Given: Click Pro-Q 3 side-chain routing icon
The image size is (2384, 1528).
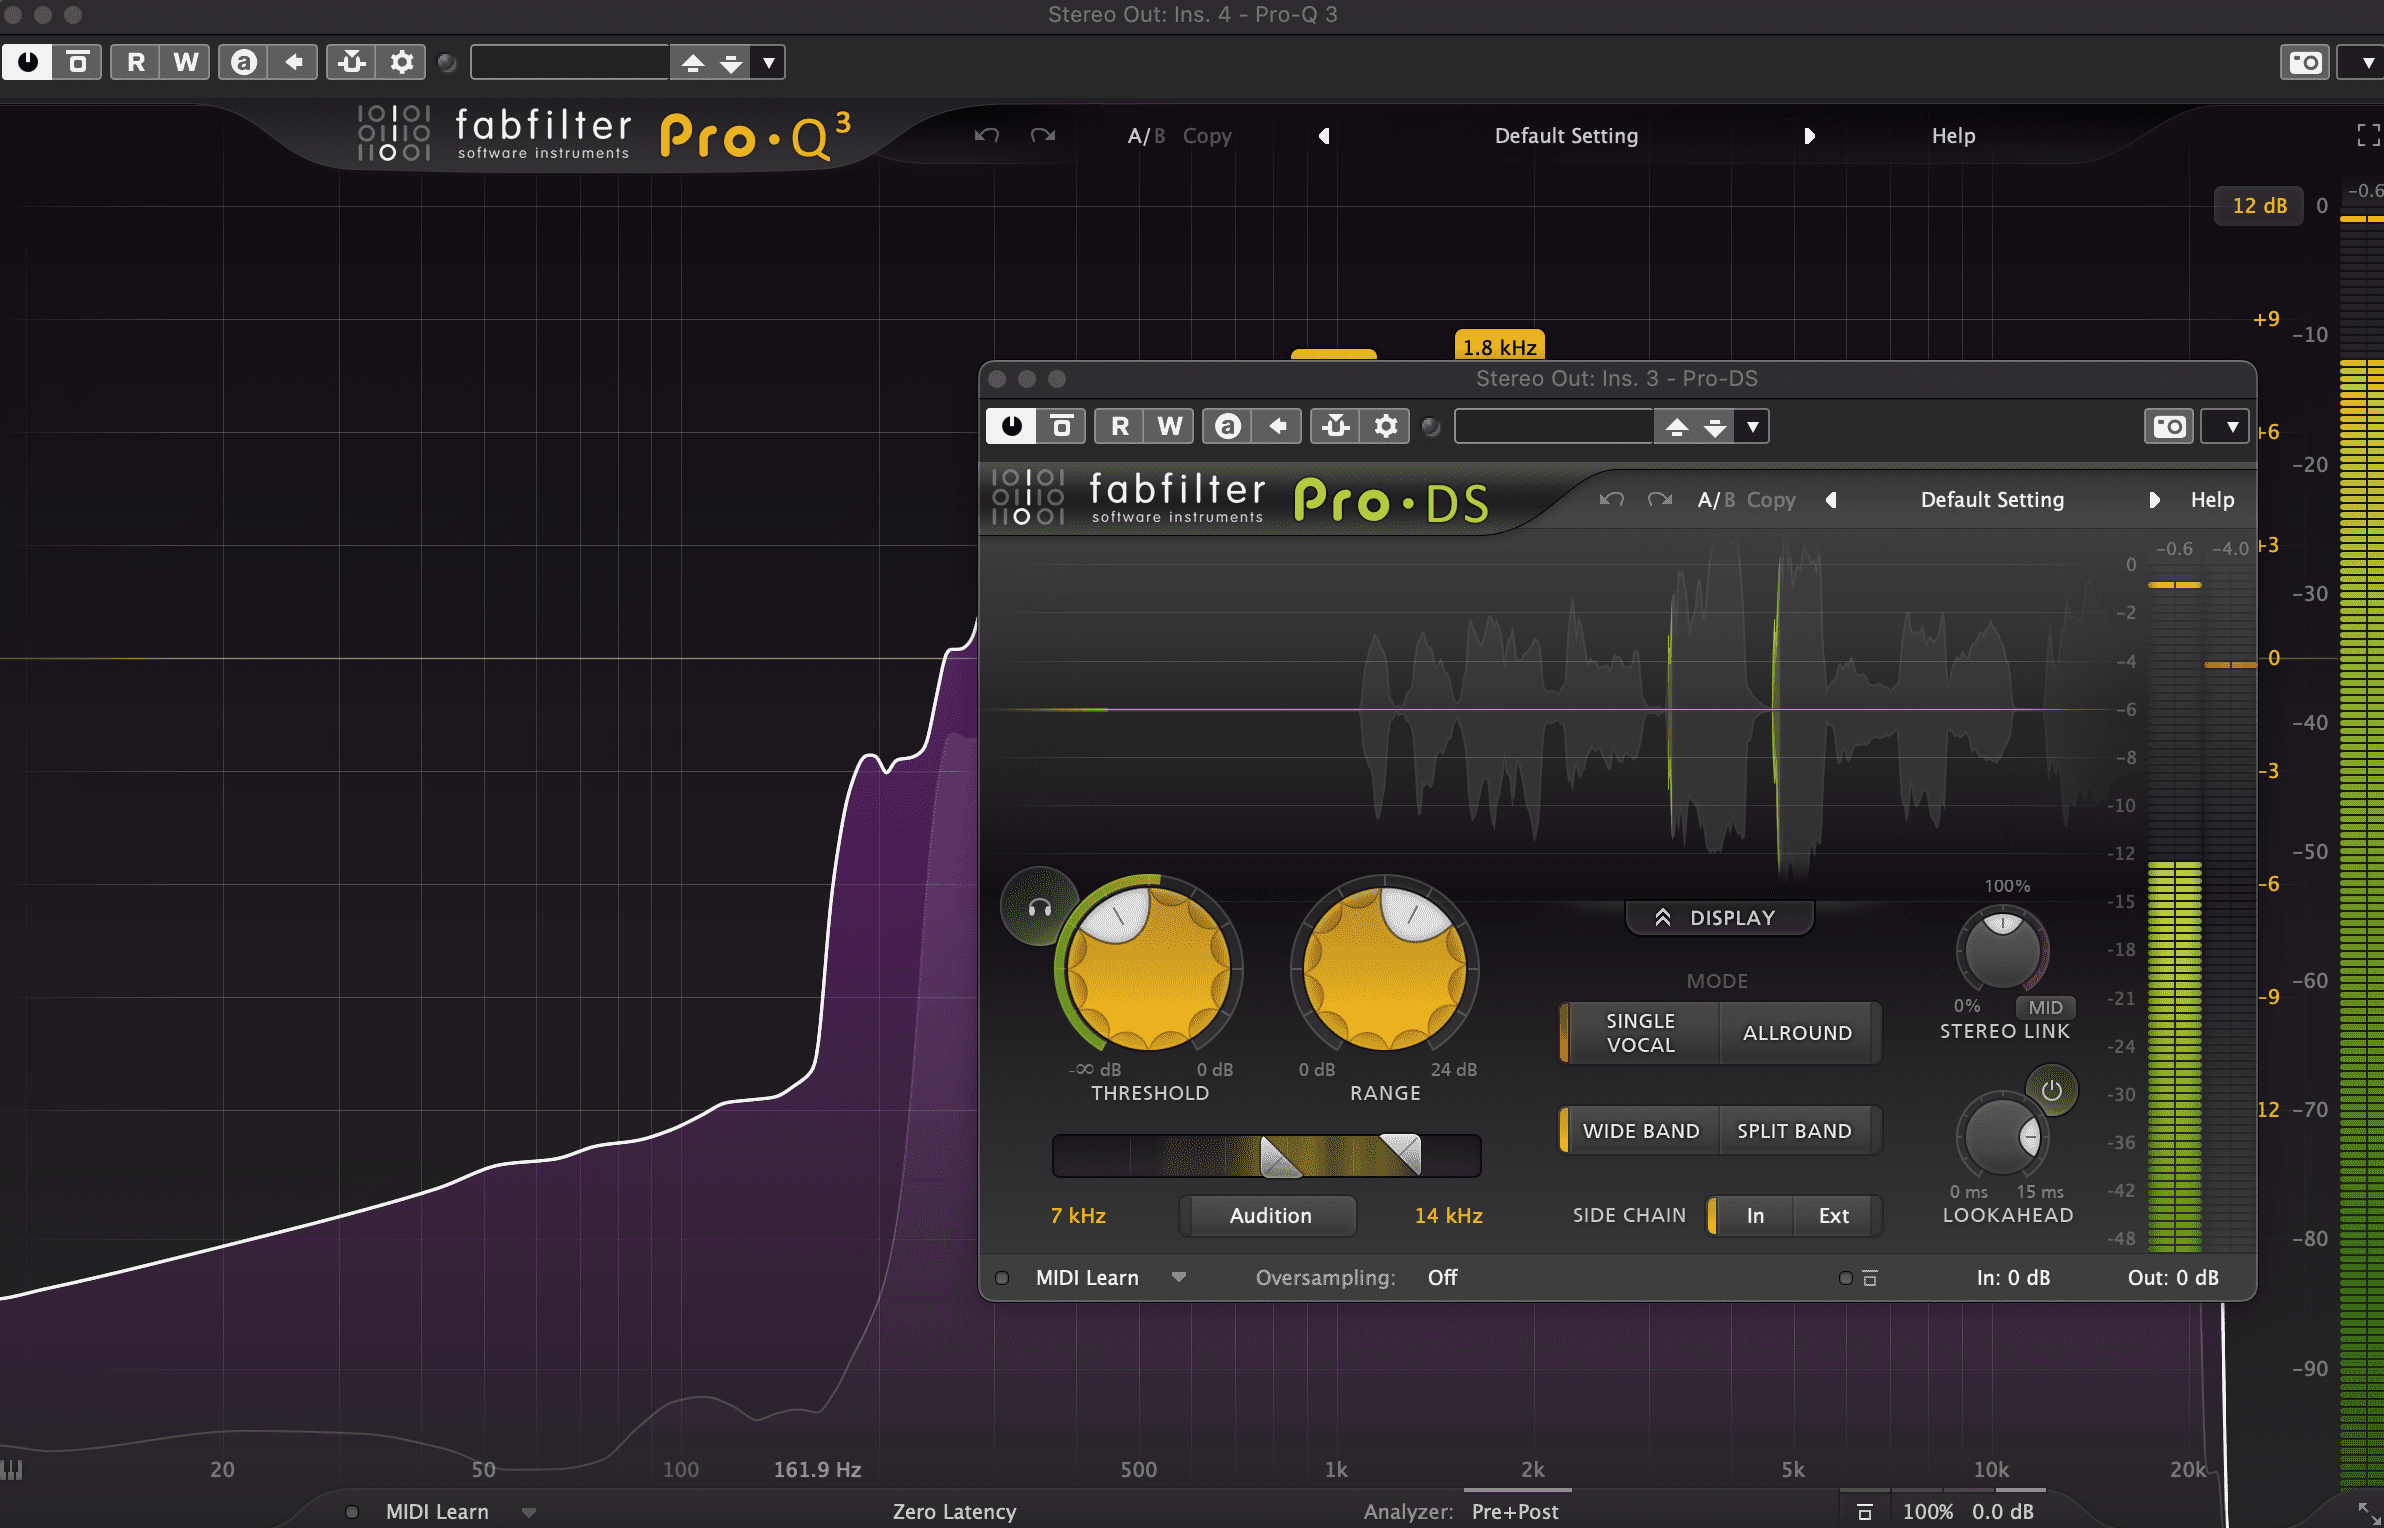Looking at the screenshot, I should click(352, 62).
